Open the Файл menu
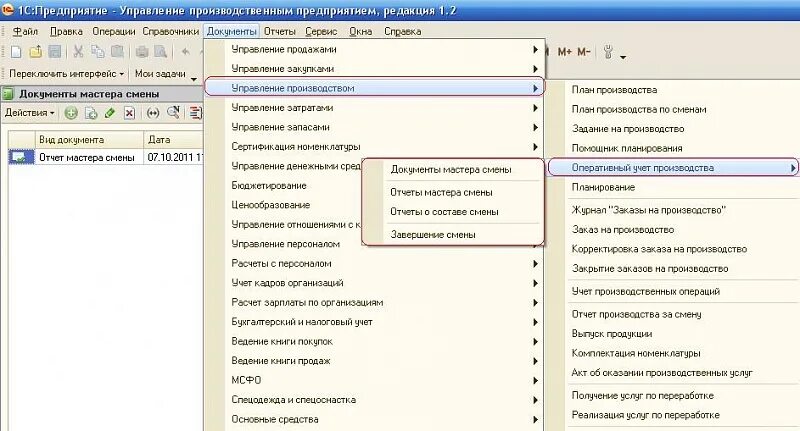The height and width of the screenshot is (431, 800). coord(25,32)
